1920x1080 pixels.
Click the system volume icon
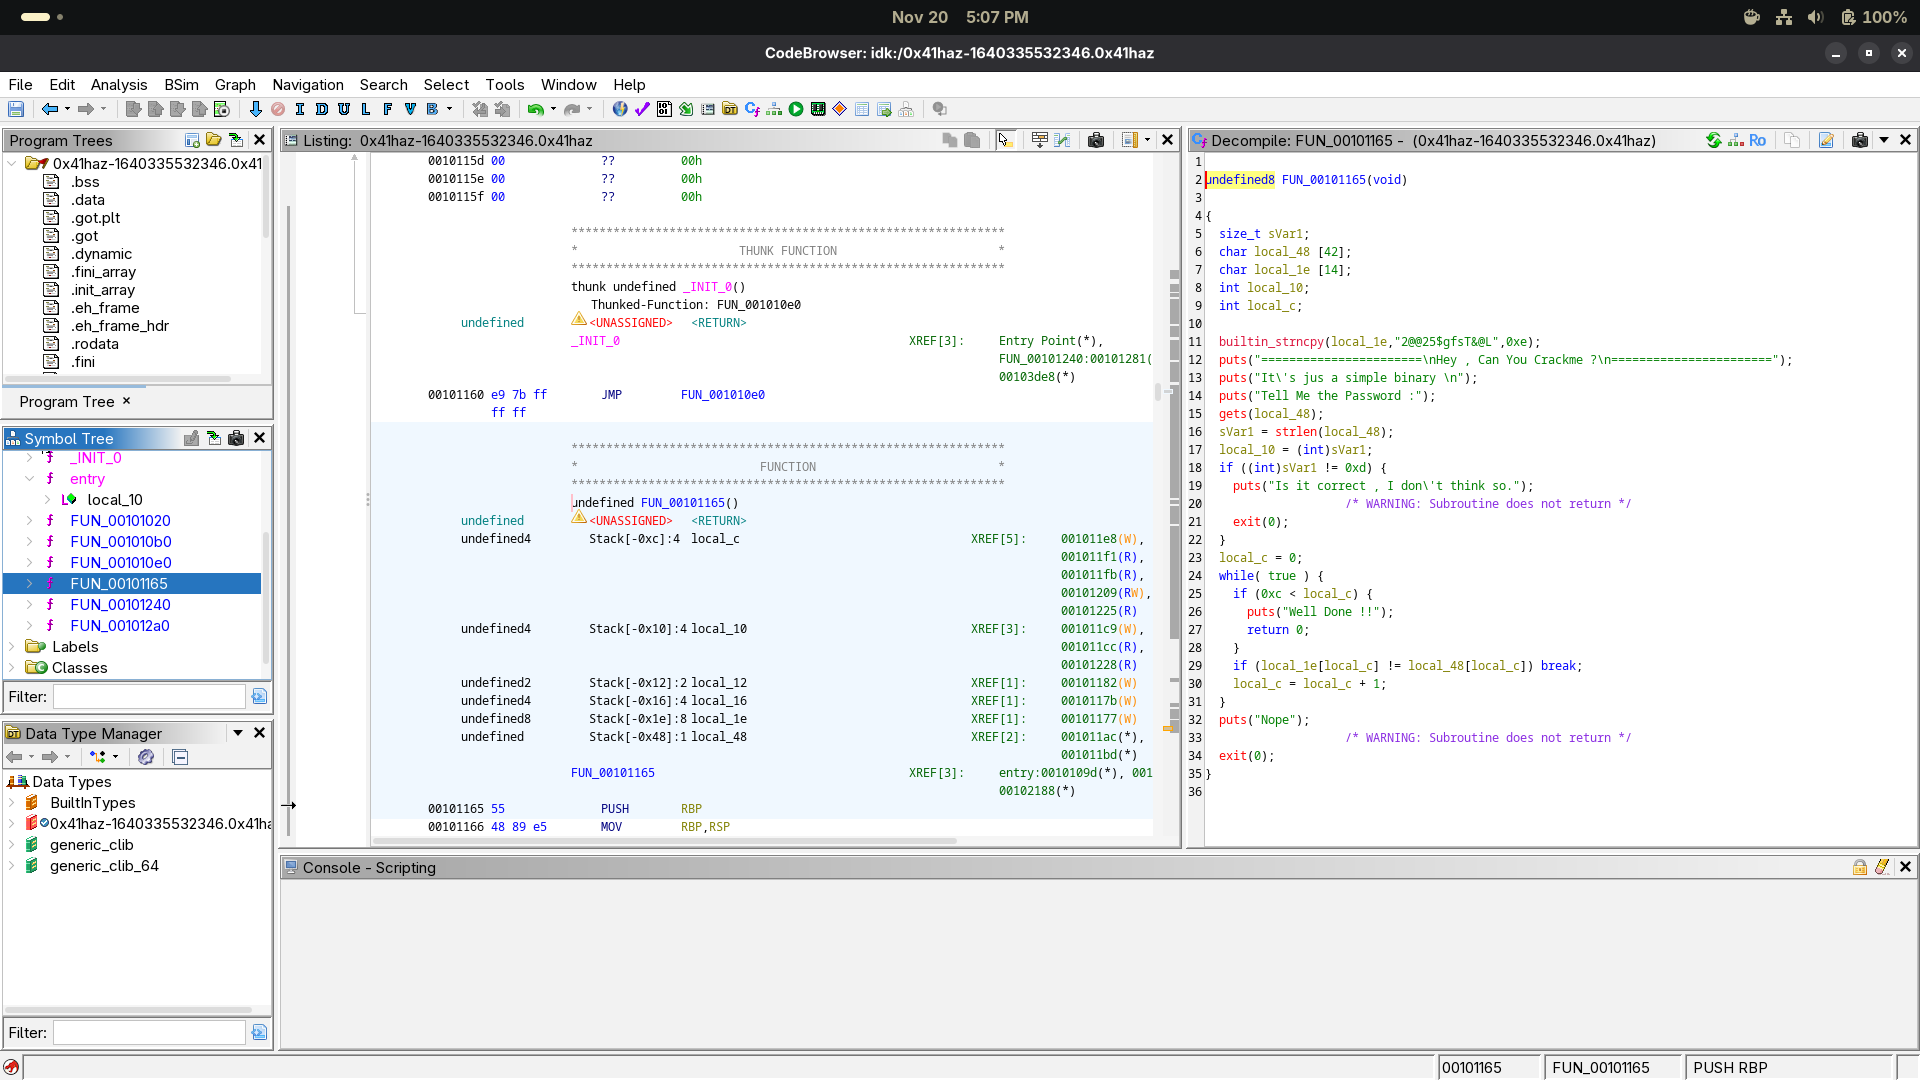pos(1815,17)
